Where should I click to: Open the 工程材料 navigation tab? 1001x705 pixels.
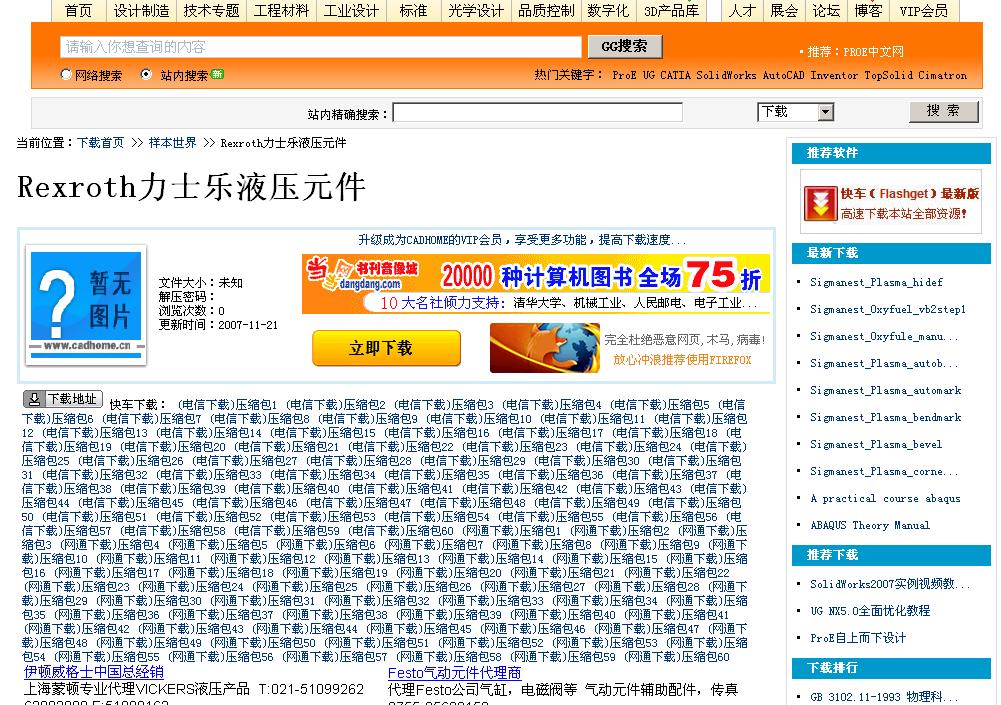pos(282,11)
